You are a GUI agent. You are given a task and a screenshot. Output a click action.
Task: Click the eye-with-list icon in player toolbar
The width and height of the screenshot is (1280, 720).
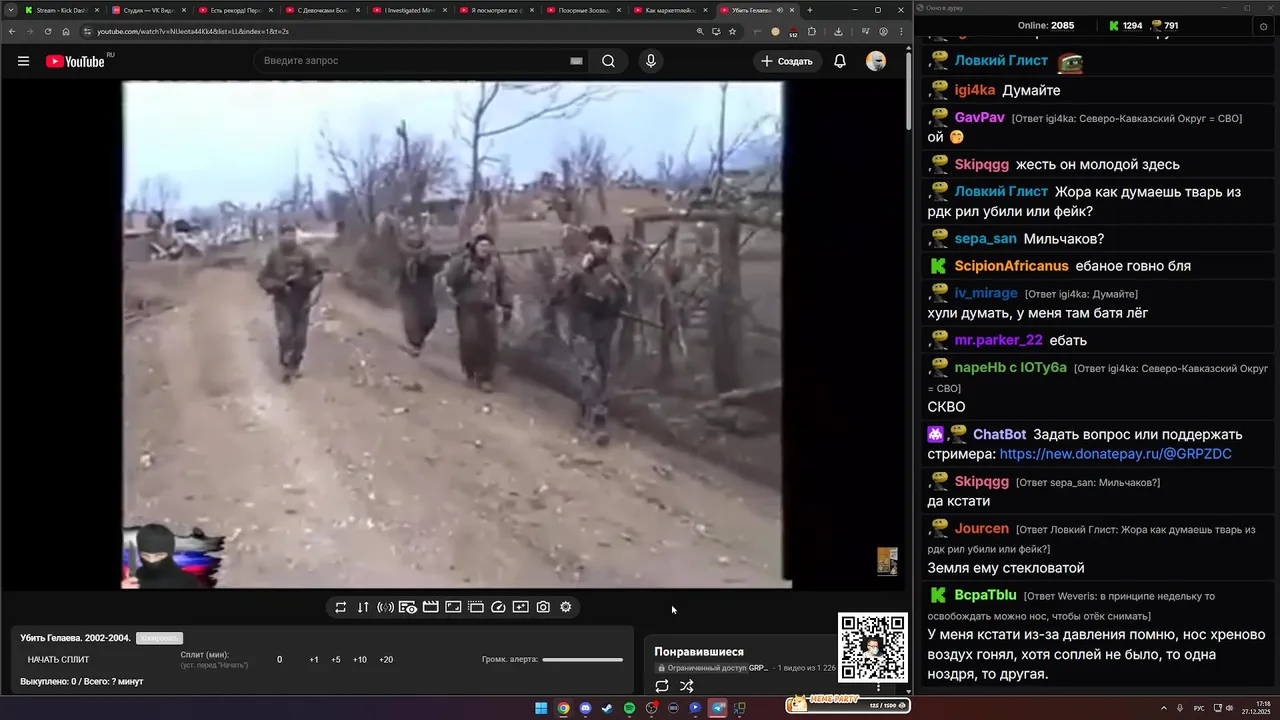[408, 607]
